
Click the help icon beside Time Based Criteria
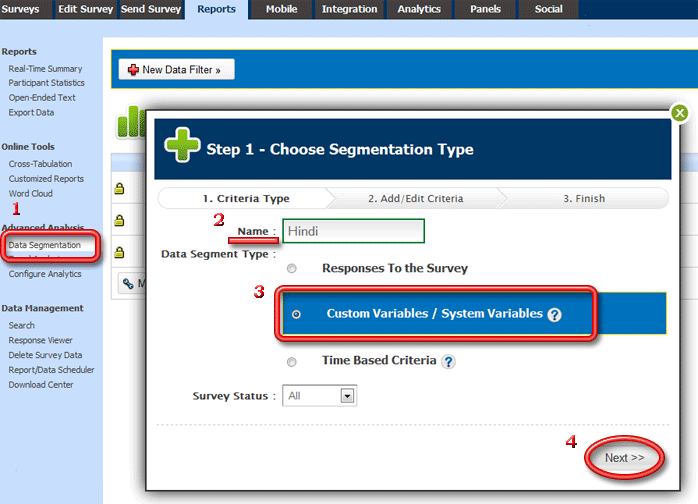click(448, 362)
